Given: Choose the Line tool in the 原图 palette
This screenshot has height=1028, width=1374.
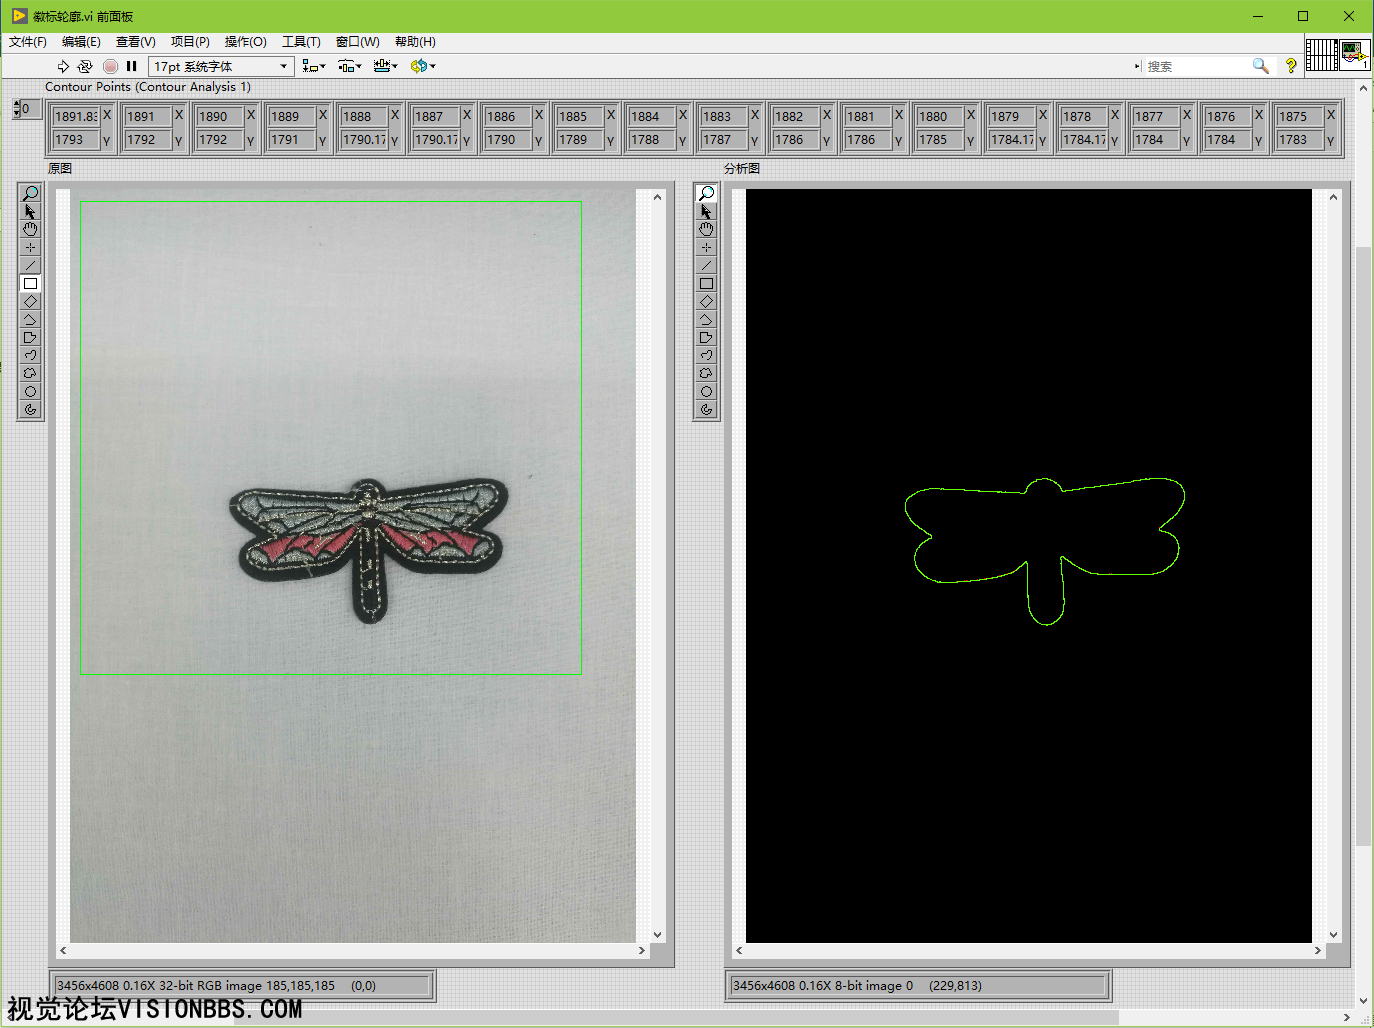Looking at the screenshot, I should 30,265.
